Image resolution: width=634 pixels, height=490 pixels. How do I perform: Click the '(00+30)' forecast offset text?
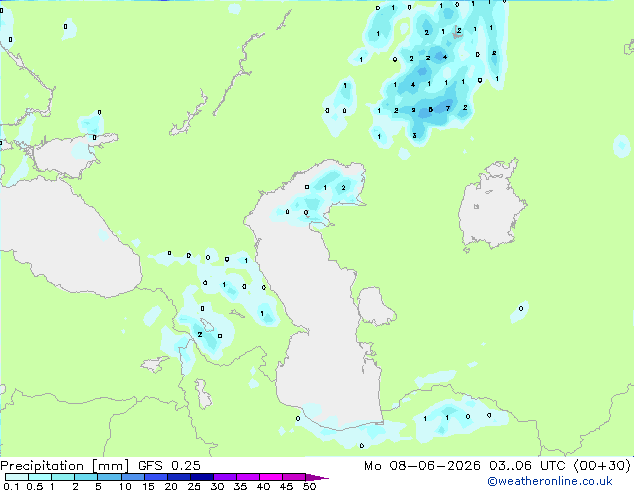[602, 466]
